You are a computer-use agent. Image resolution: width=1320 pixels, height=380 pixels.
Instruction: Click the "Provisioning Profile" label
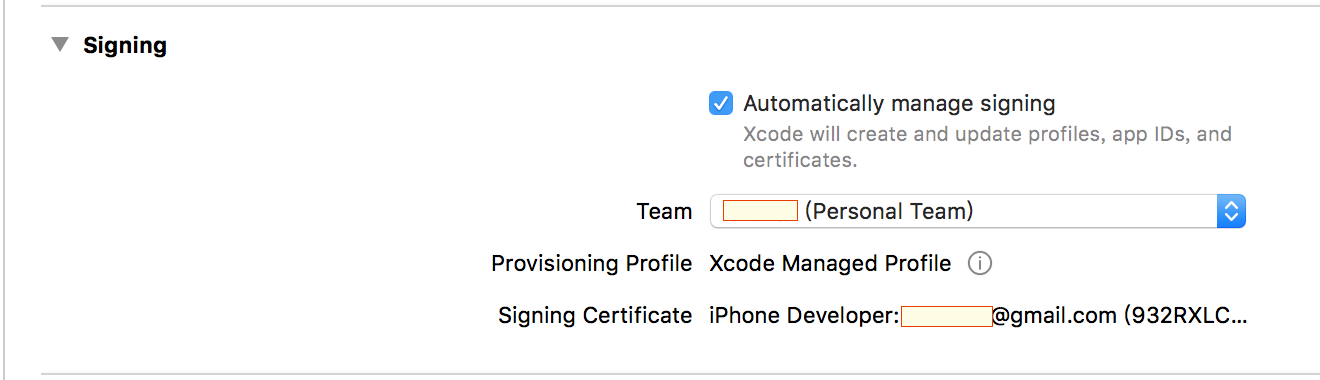pyautogui.click(x=591, y=264)
